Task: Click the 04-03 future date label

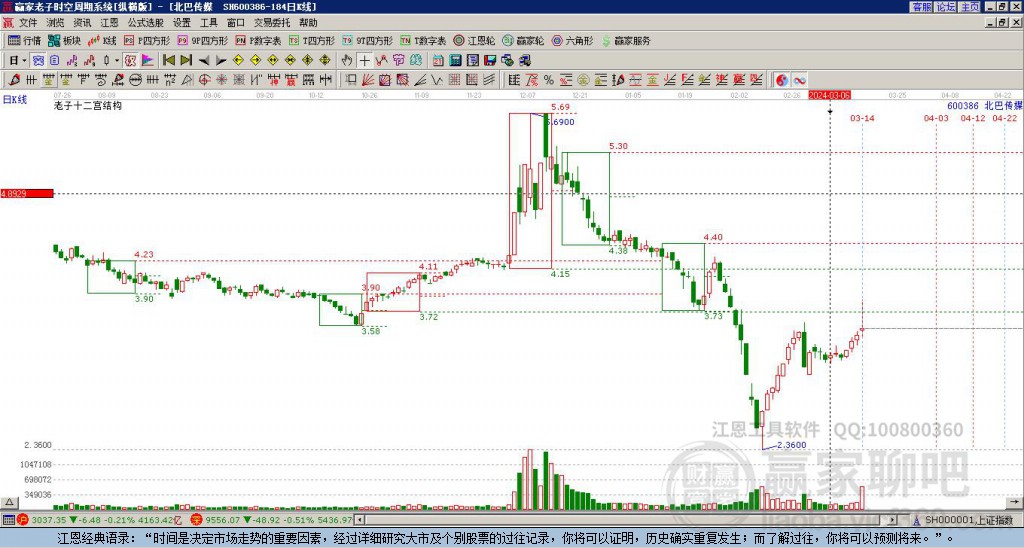Action: [936, 118]
